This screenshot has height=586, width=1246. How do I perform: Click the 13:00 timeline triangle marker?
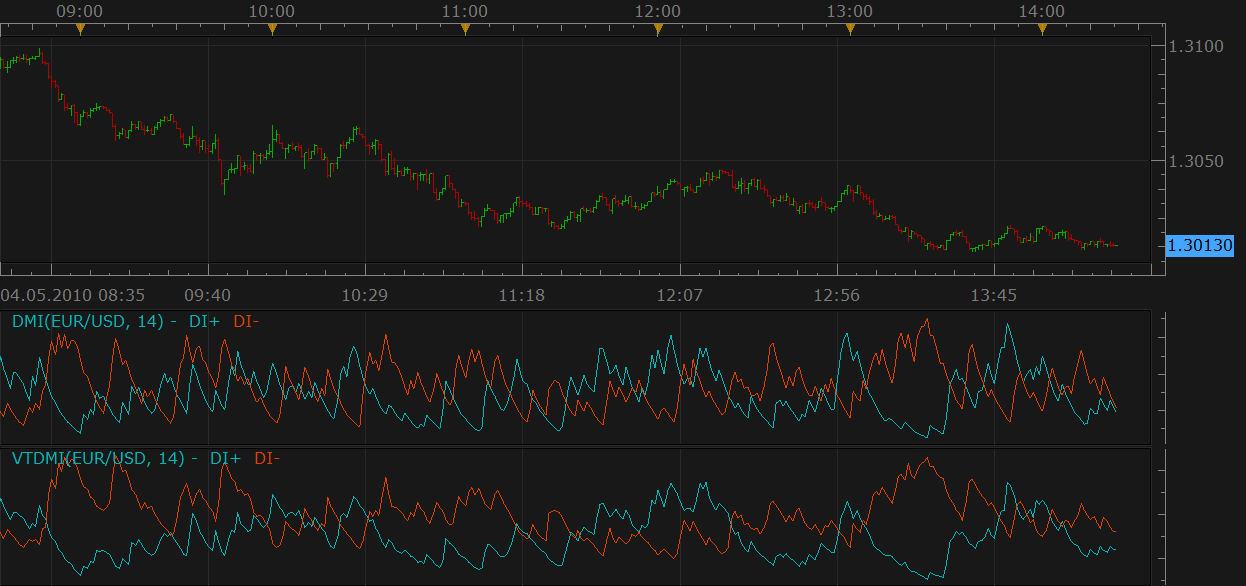coord(851,29)
